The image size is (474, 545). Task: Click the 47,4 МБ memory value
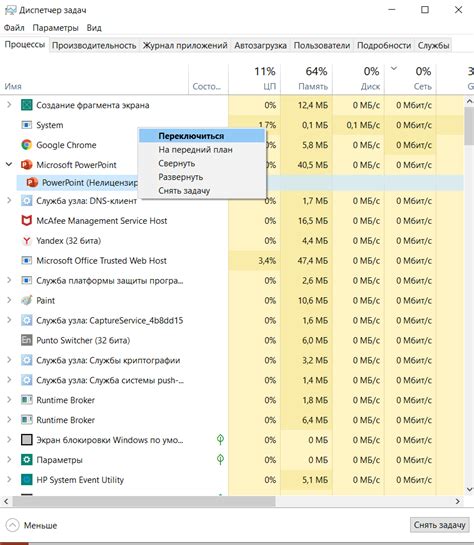(x=312, y=260)
